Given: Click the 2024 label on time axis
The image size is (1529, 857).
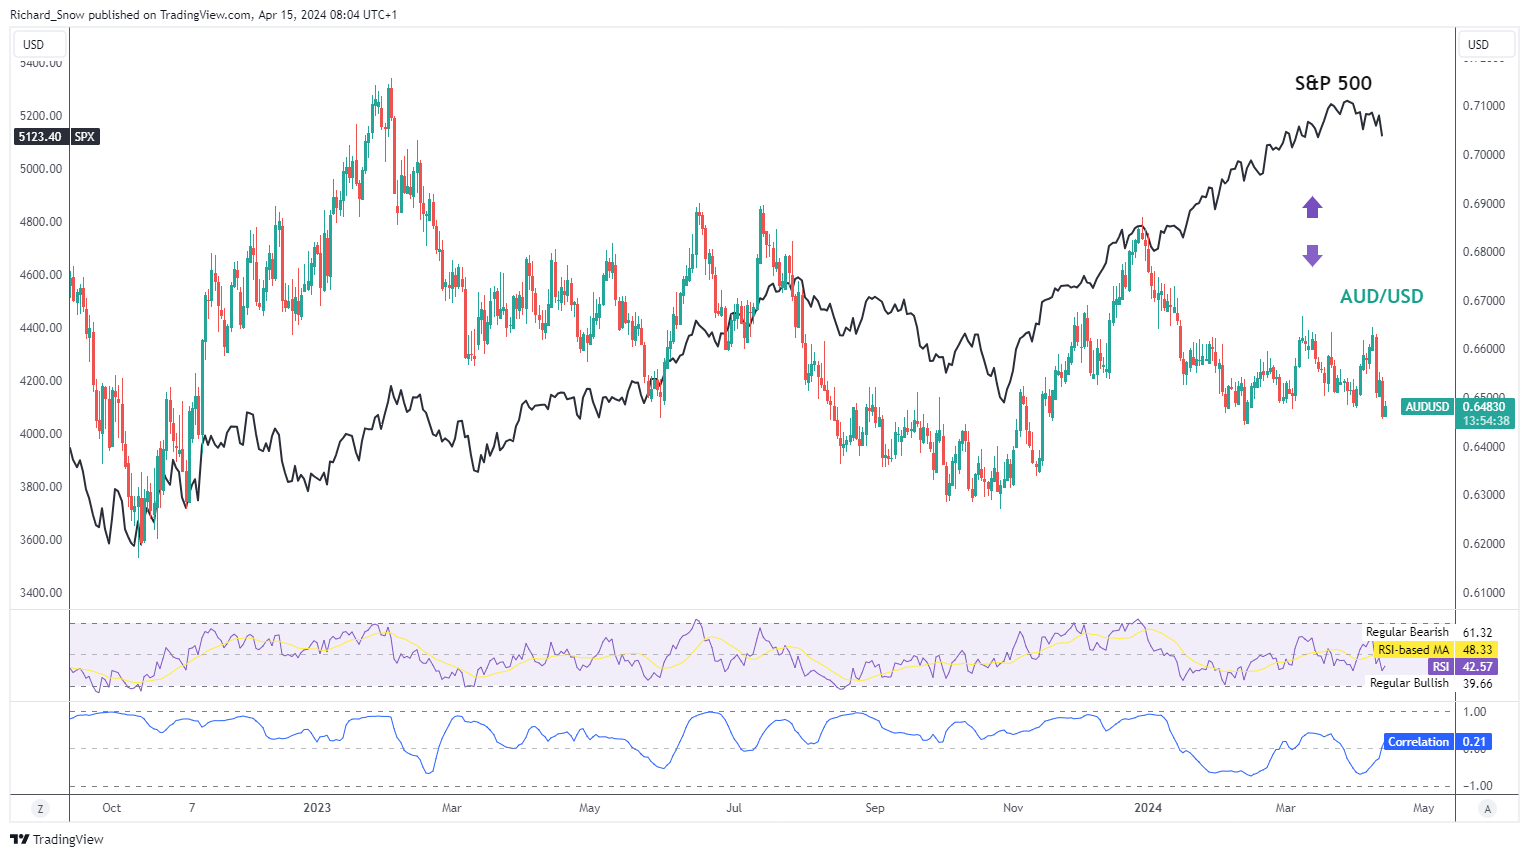Looking at the screenshot, I should coord(1148,808).
